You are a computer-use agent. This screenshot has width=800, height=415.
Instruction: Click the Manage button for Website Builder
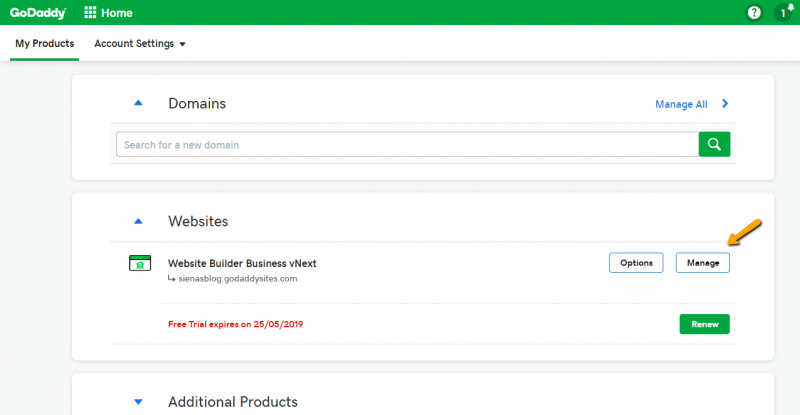coord(702,263)
